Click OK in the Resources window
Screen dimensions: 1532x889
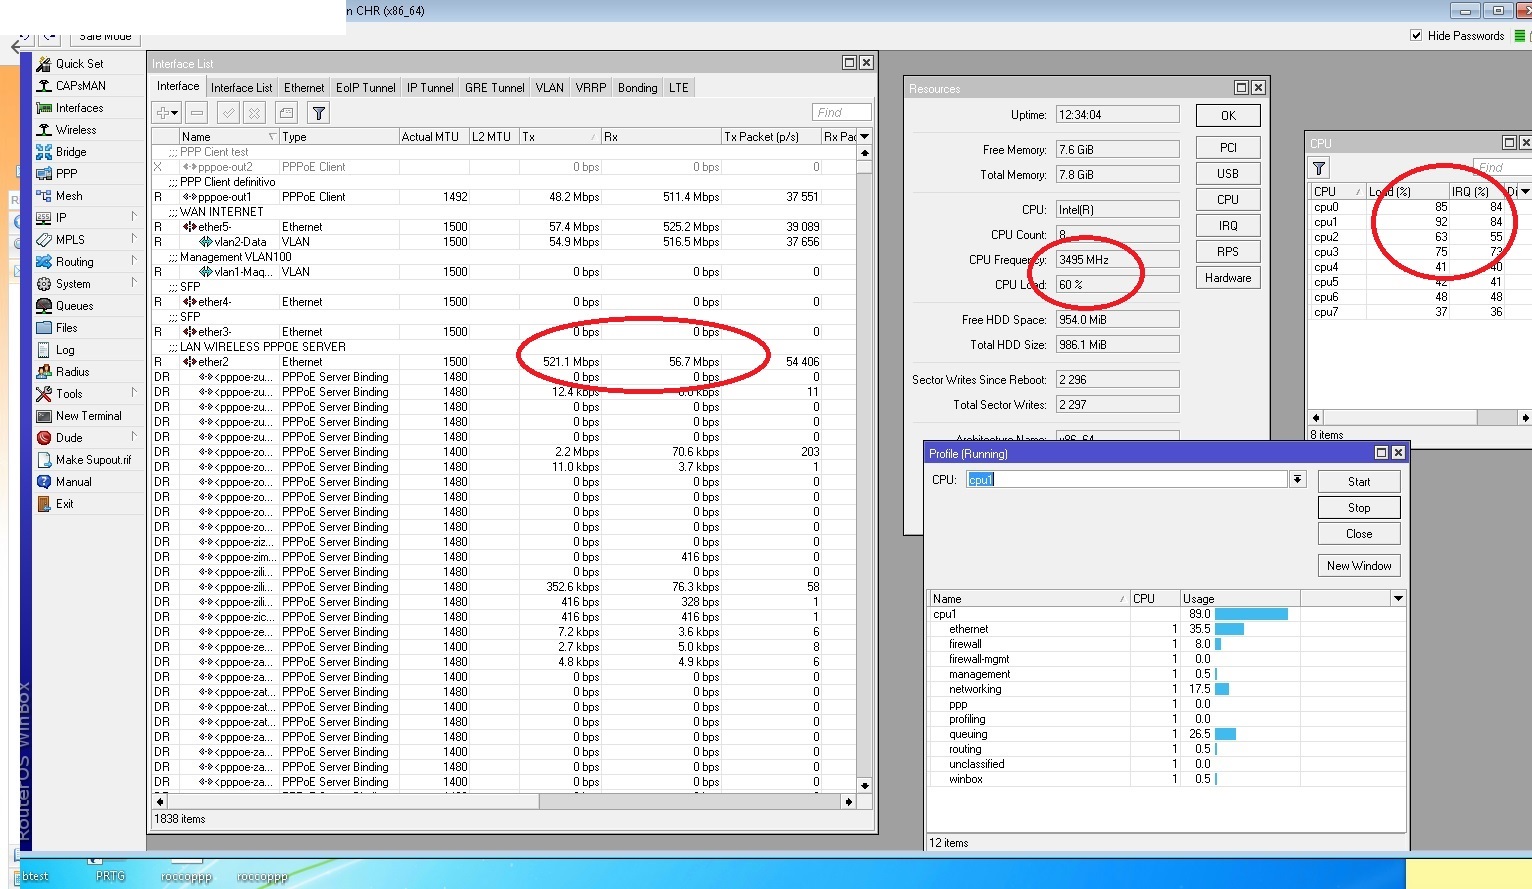click(1228, 116)
